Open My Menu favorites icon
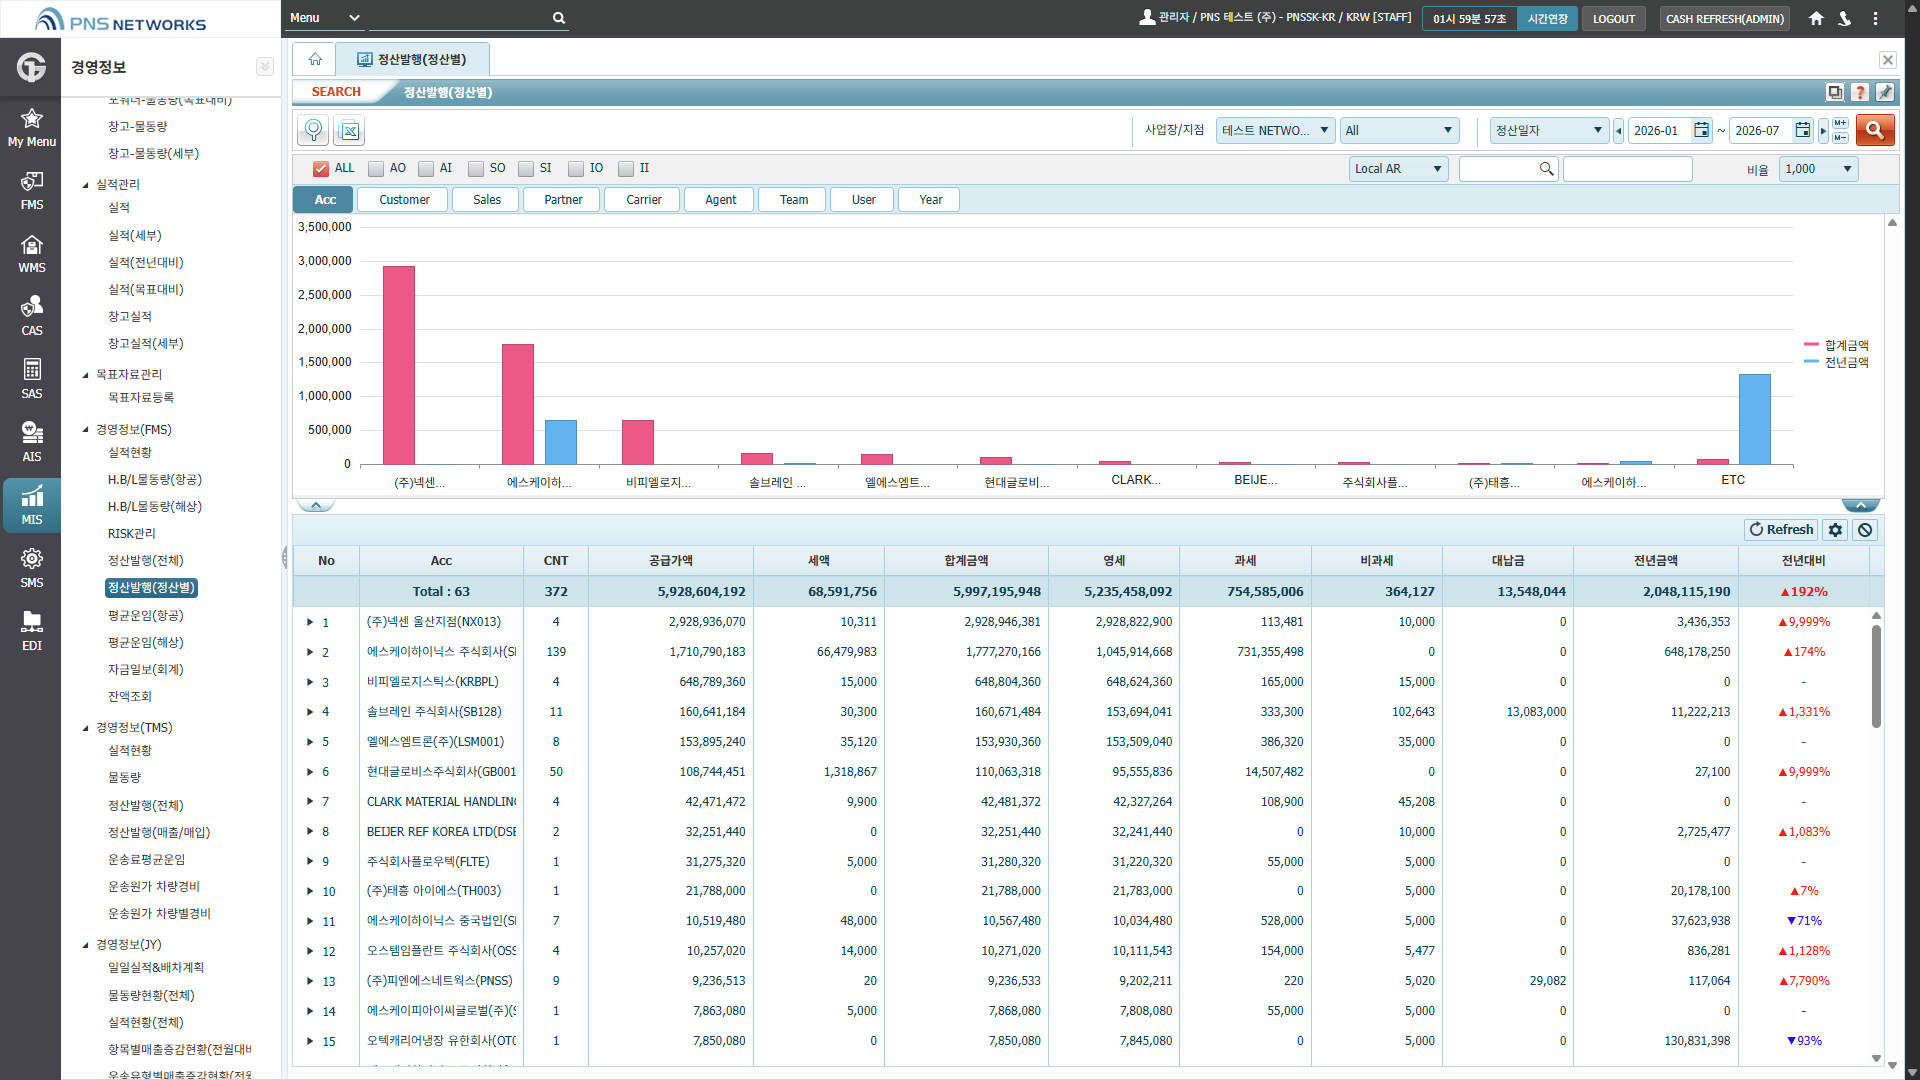Image resolution: width=1920 pixels, height=1080 pixels. [x=31, y=127]
